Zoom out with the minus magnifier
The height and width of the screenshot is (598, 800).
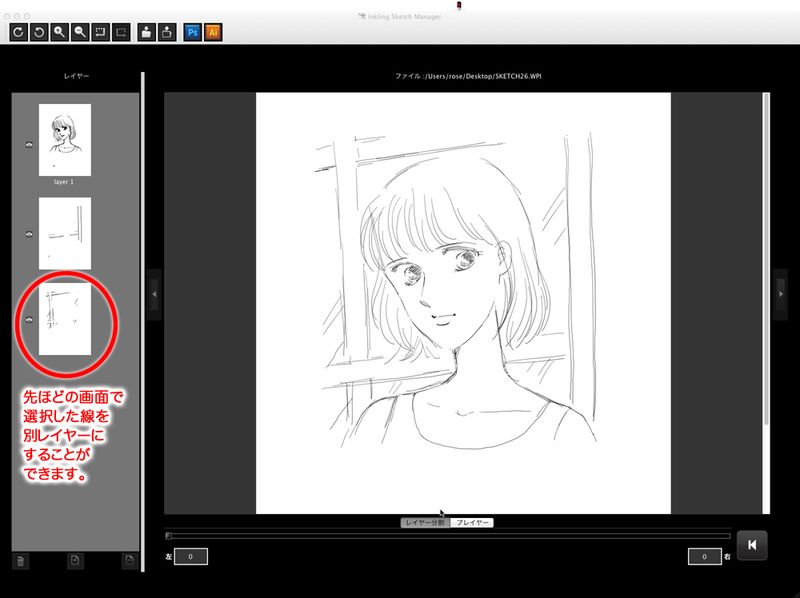[x=80, y=32]
